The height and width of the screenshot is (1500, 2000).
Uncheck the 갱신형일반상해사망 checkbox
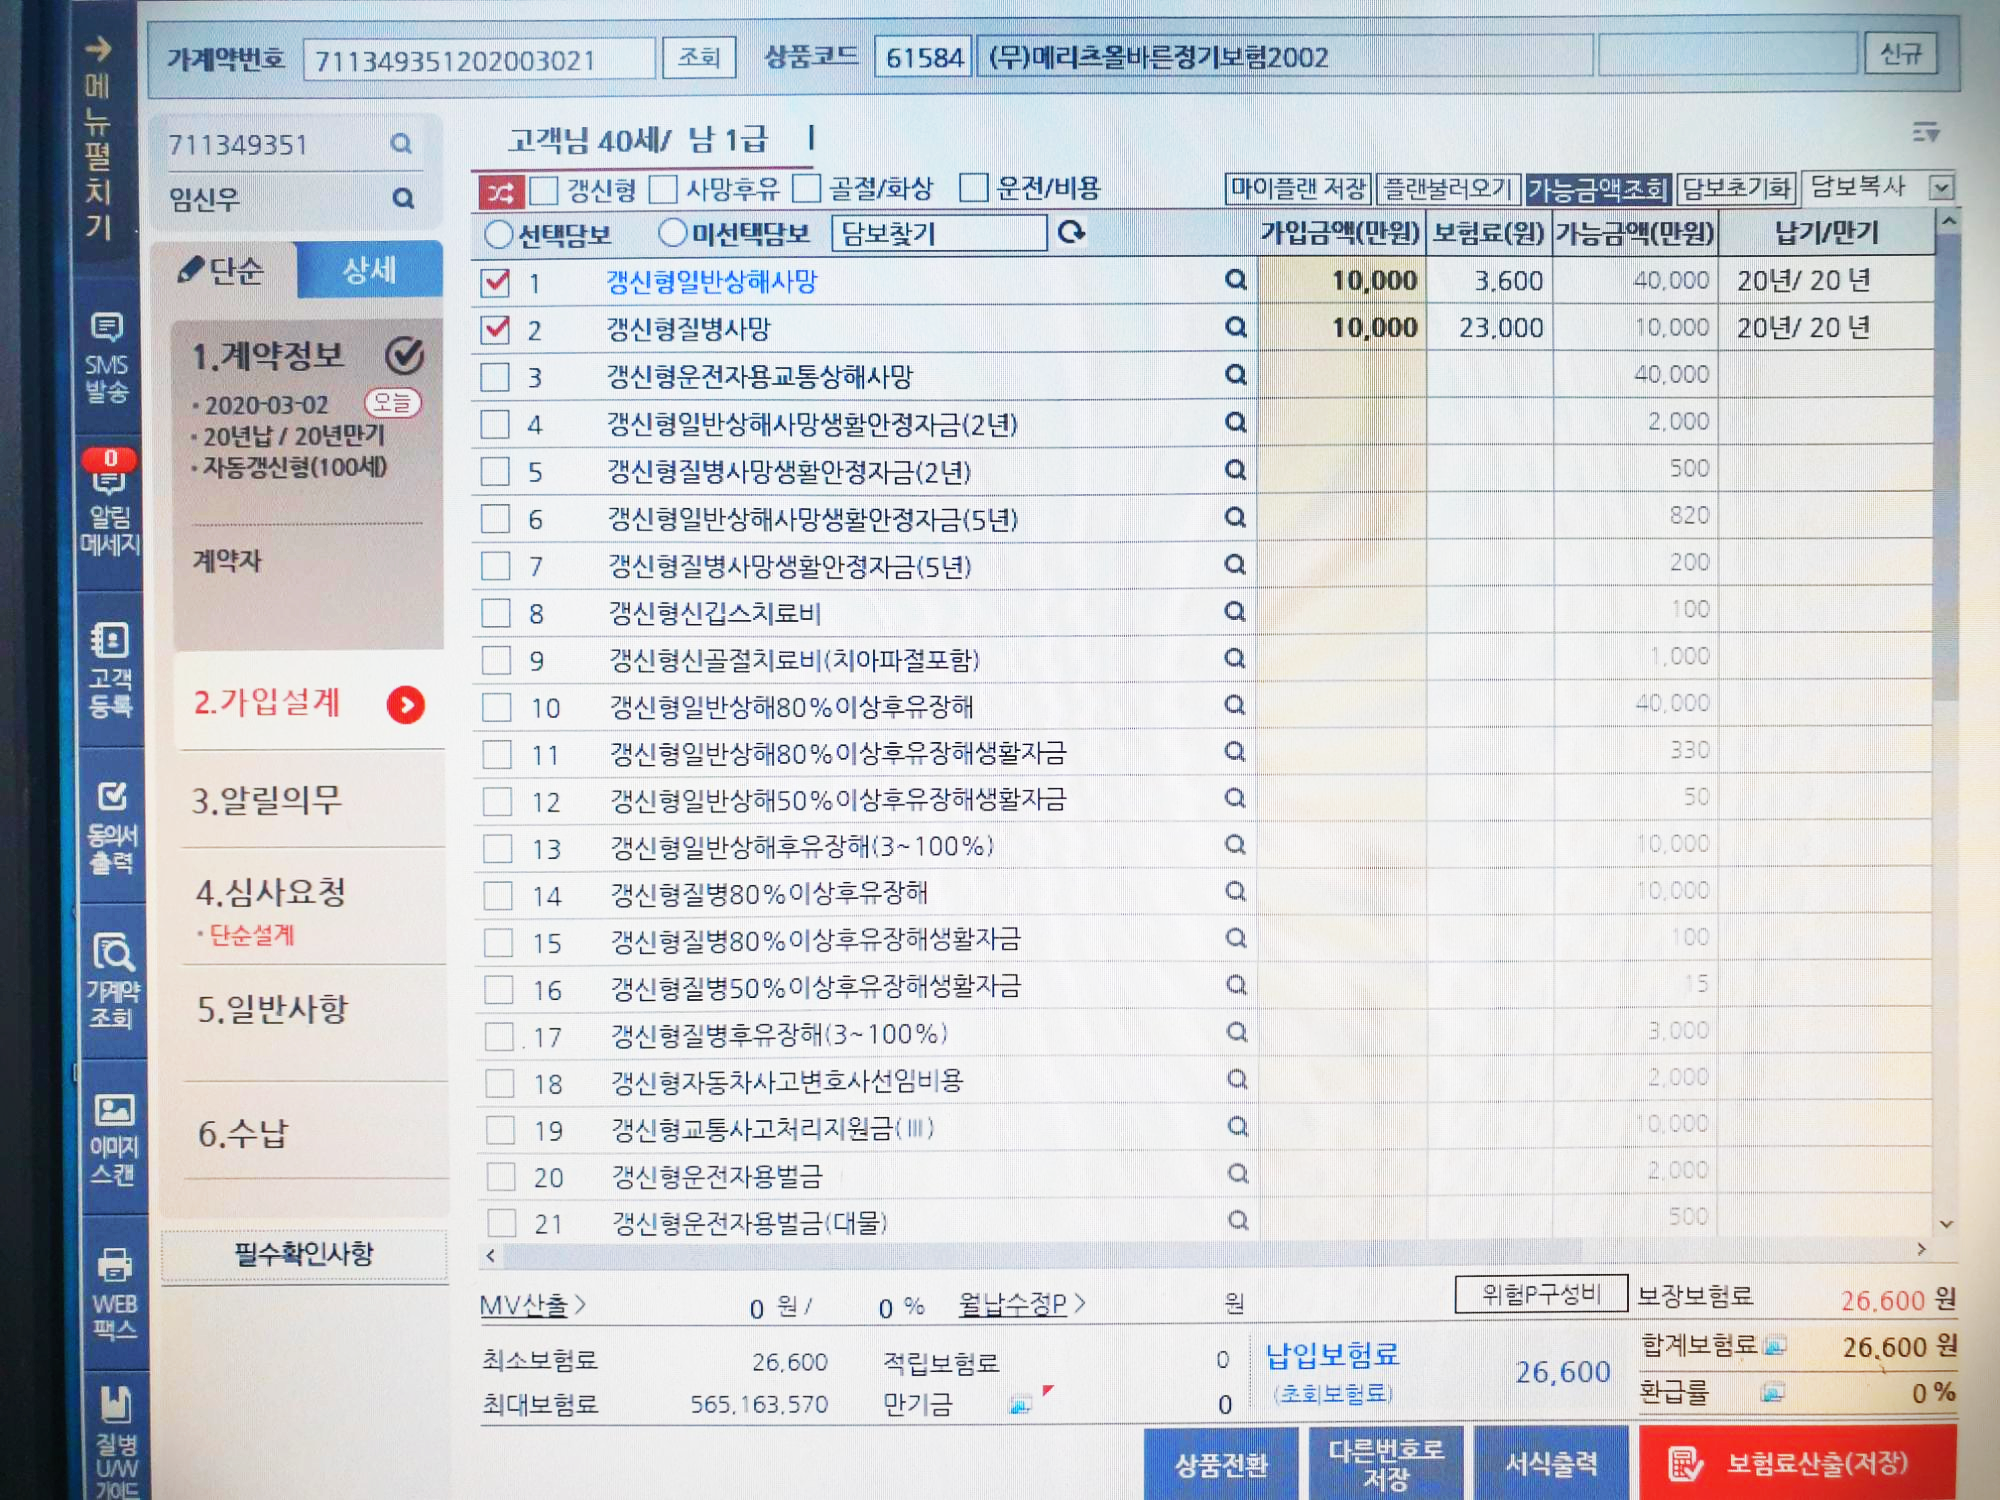click(495, 282)
